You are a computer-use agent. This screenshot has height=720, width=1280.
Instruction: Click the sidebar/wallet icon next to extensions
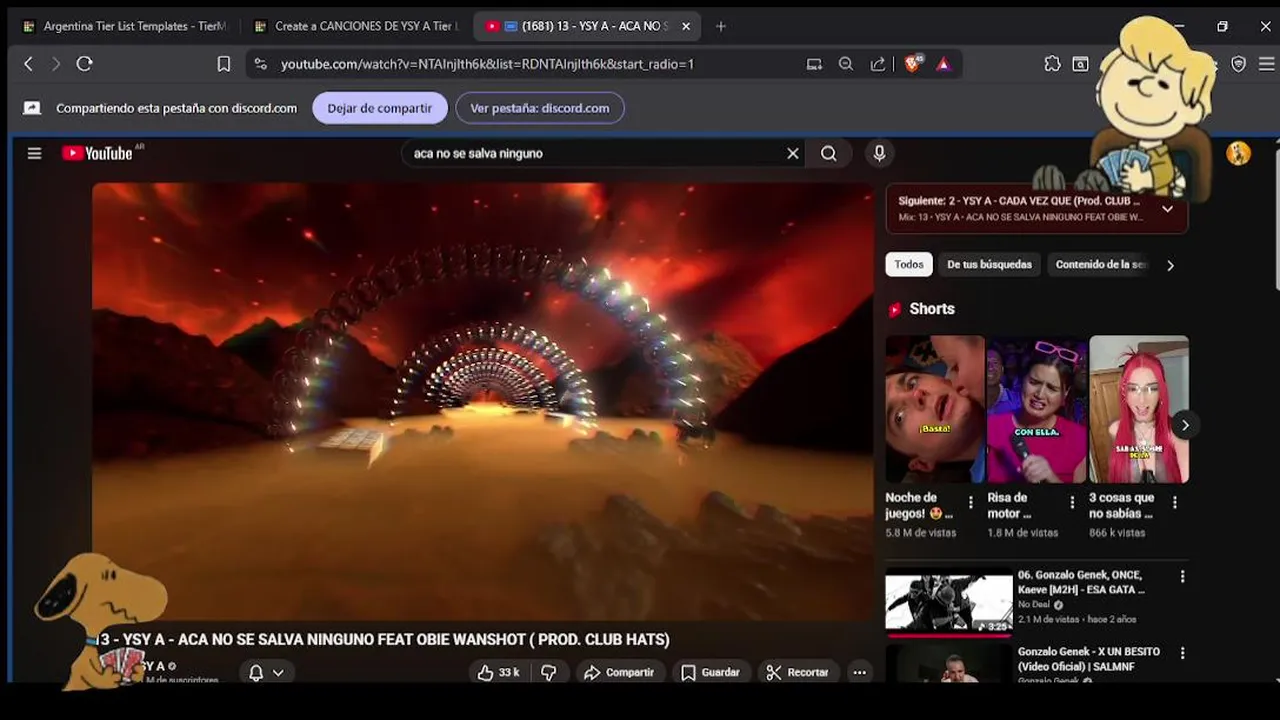click(1081, 64)
